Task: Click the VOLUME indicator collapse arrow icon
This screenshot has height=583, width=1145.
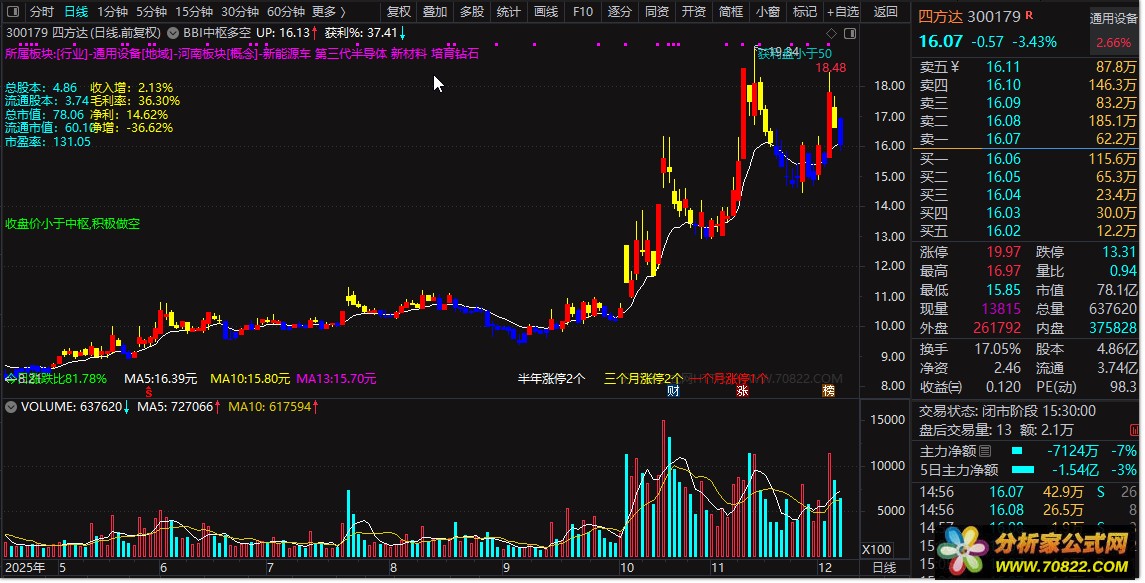Action: (10, 407)
